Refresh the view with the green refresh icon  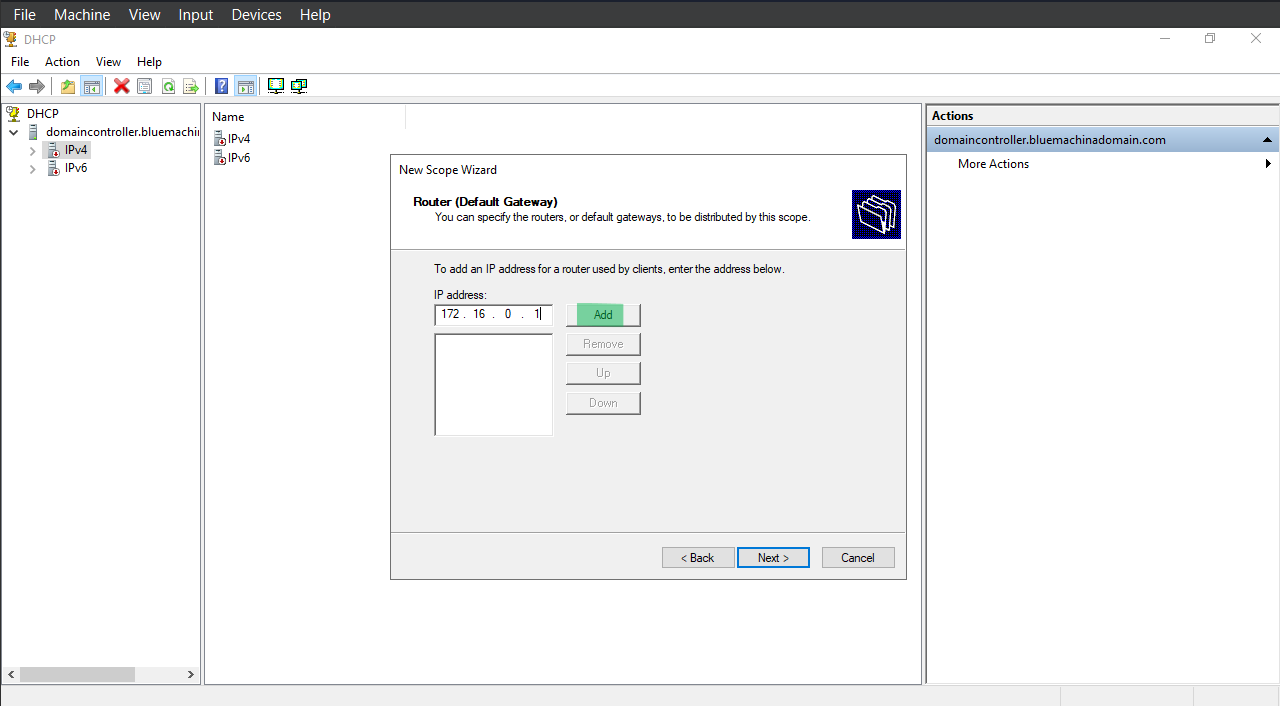click(x=168, y=86)
